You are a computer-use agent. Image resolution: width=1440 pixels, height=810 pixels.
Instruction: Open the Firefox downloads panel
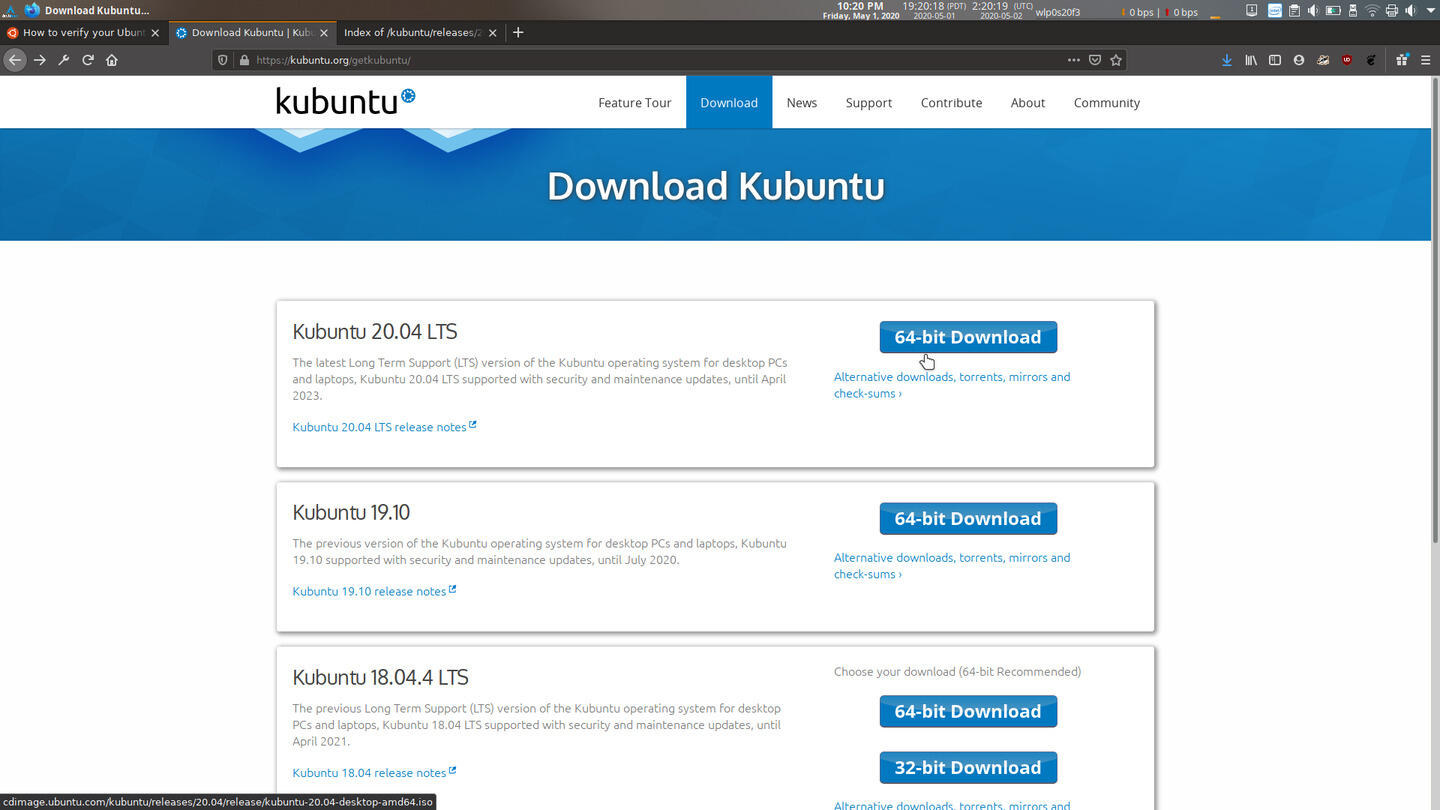point(1227,60)
